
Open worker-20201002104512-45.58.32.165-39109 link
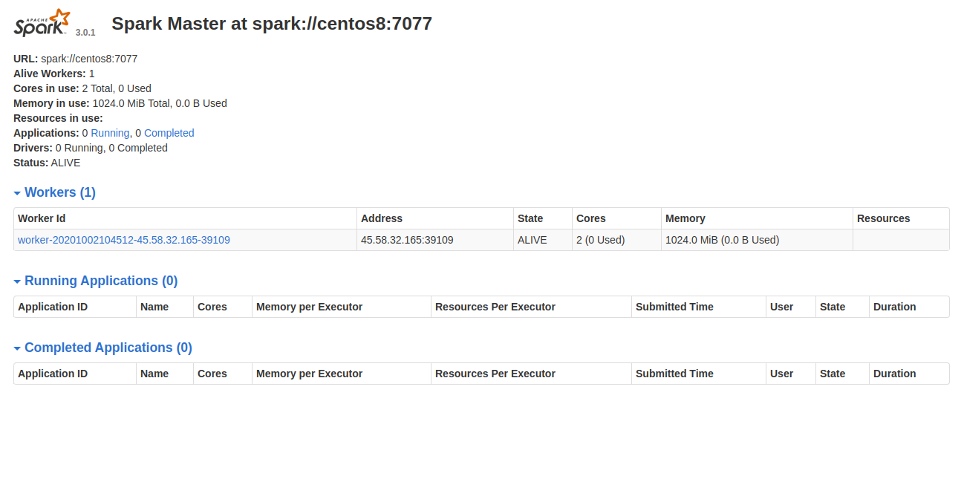(x=124, y=240)
